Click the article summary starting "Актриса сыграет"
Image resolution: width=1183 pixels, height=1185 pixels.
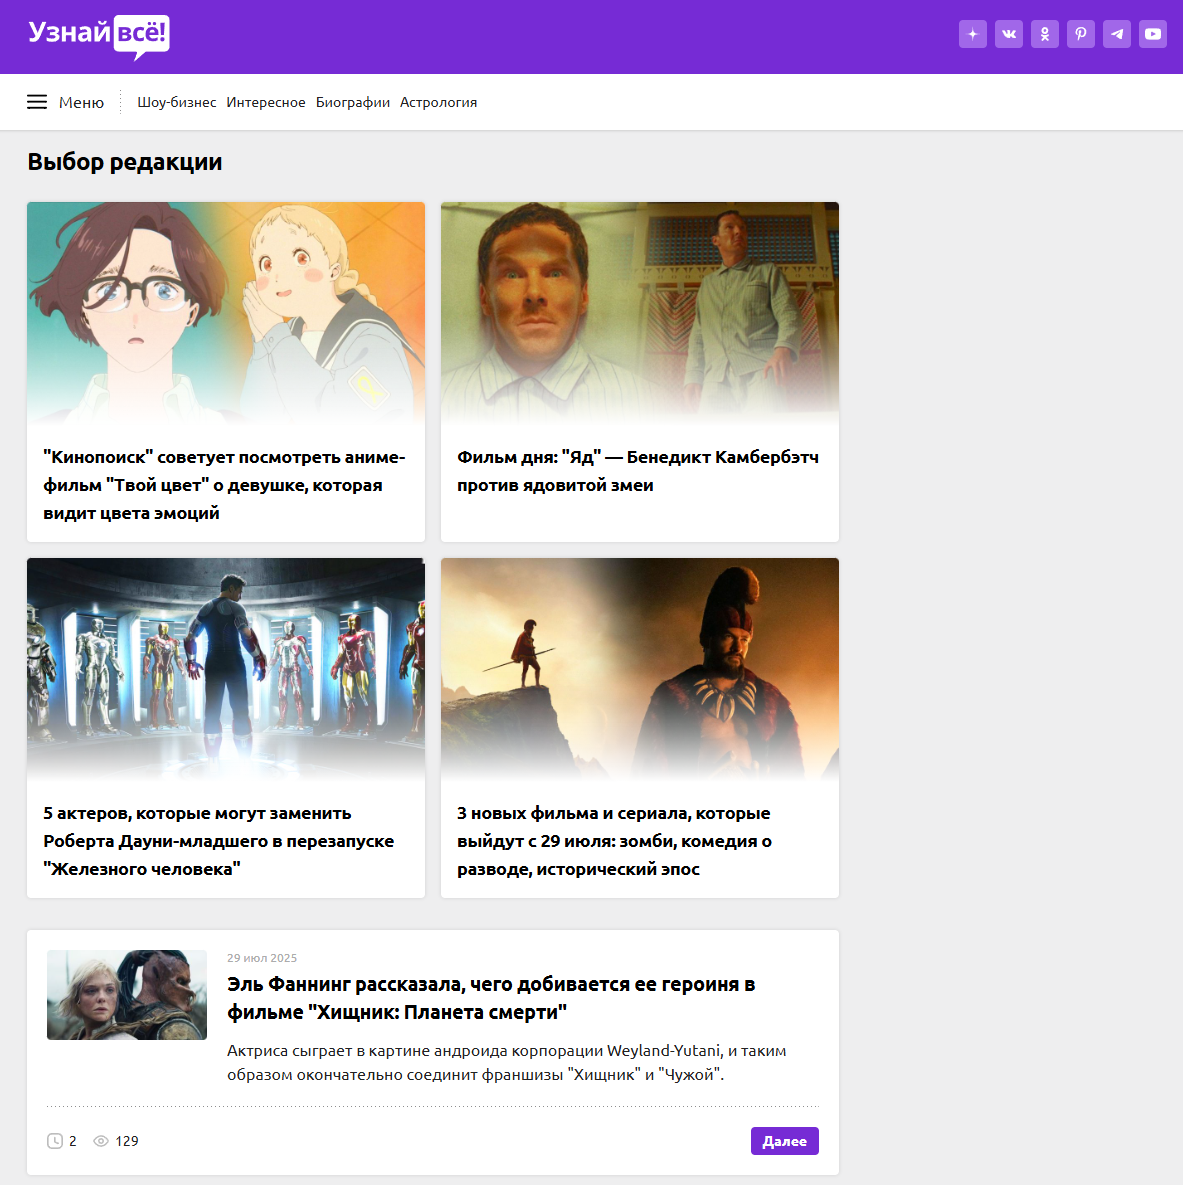pos(506,1063)
